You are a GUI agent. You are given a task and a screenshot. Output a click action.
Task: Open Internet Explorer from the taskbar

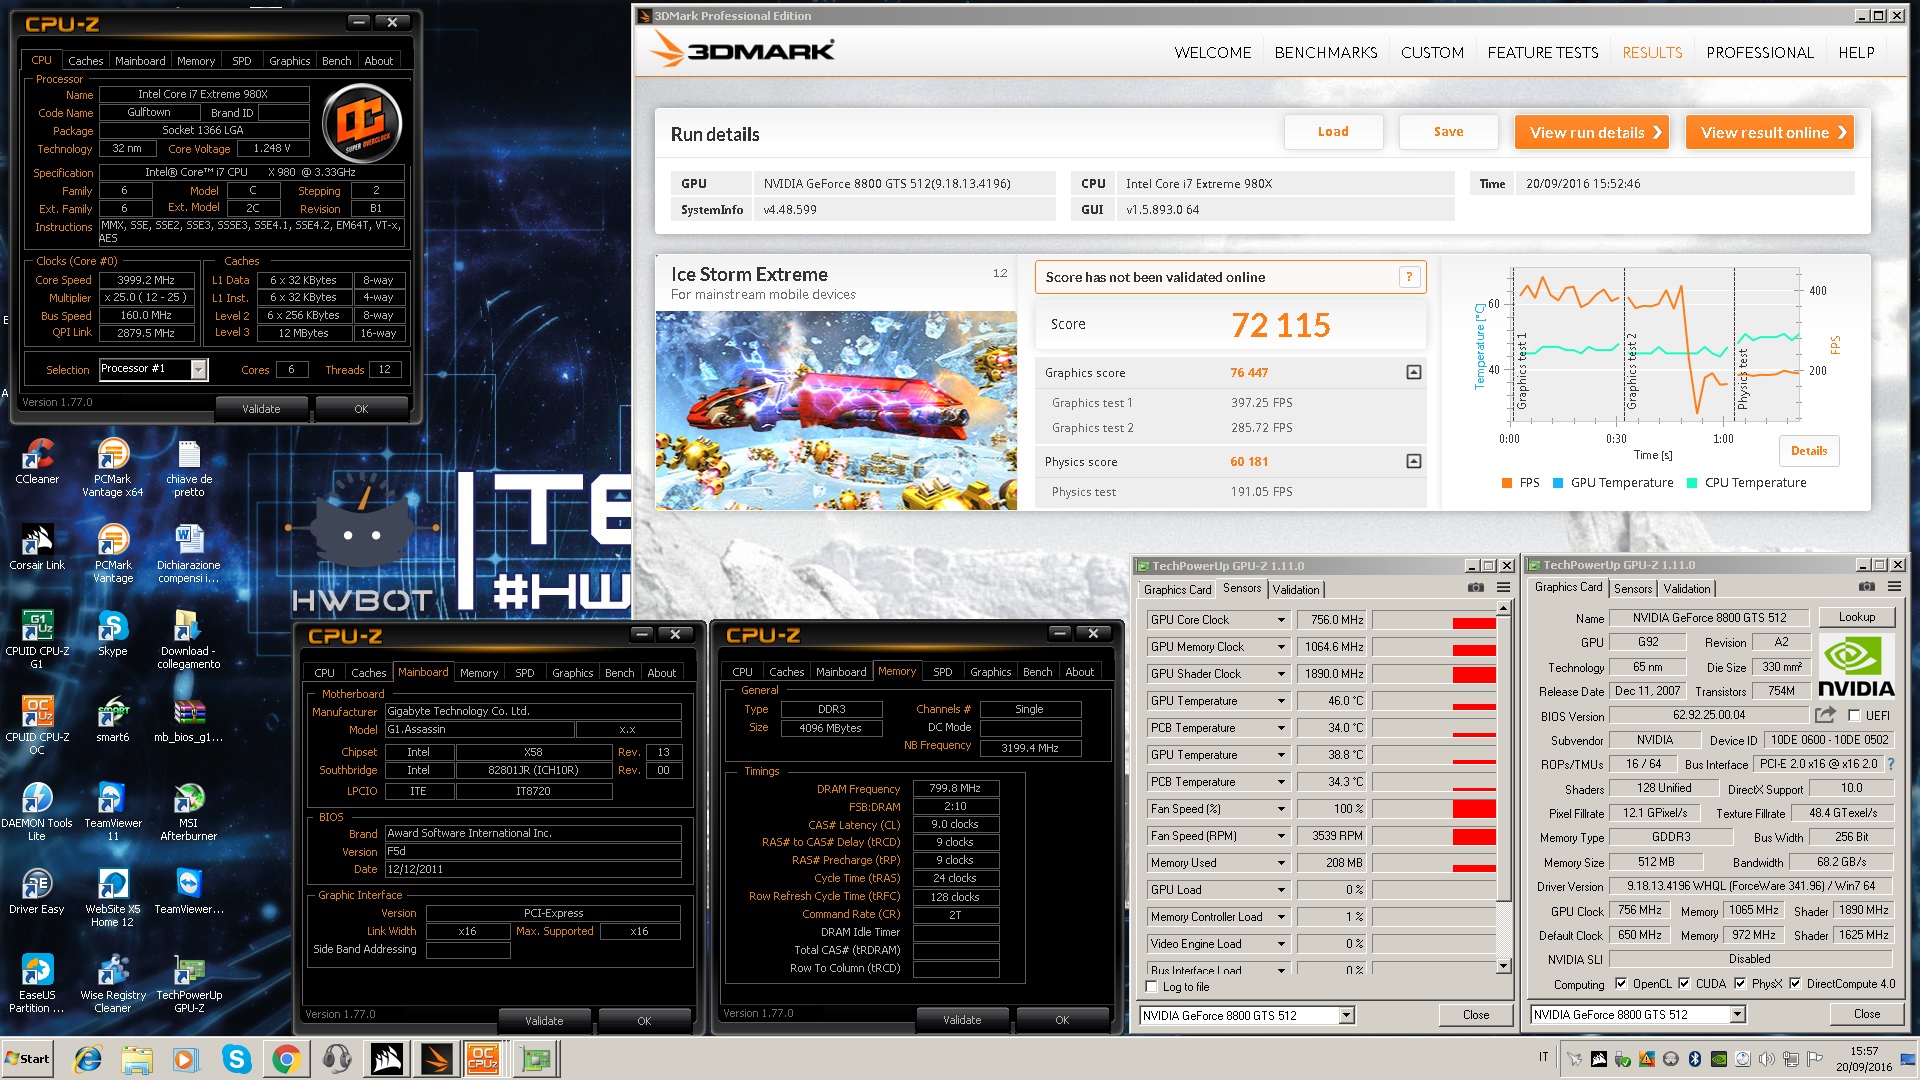tap(88, 1059)
